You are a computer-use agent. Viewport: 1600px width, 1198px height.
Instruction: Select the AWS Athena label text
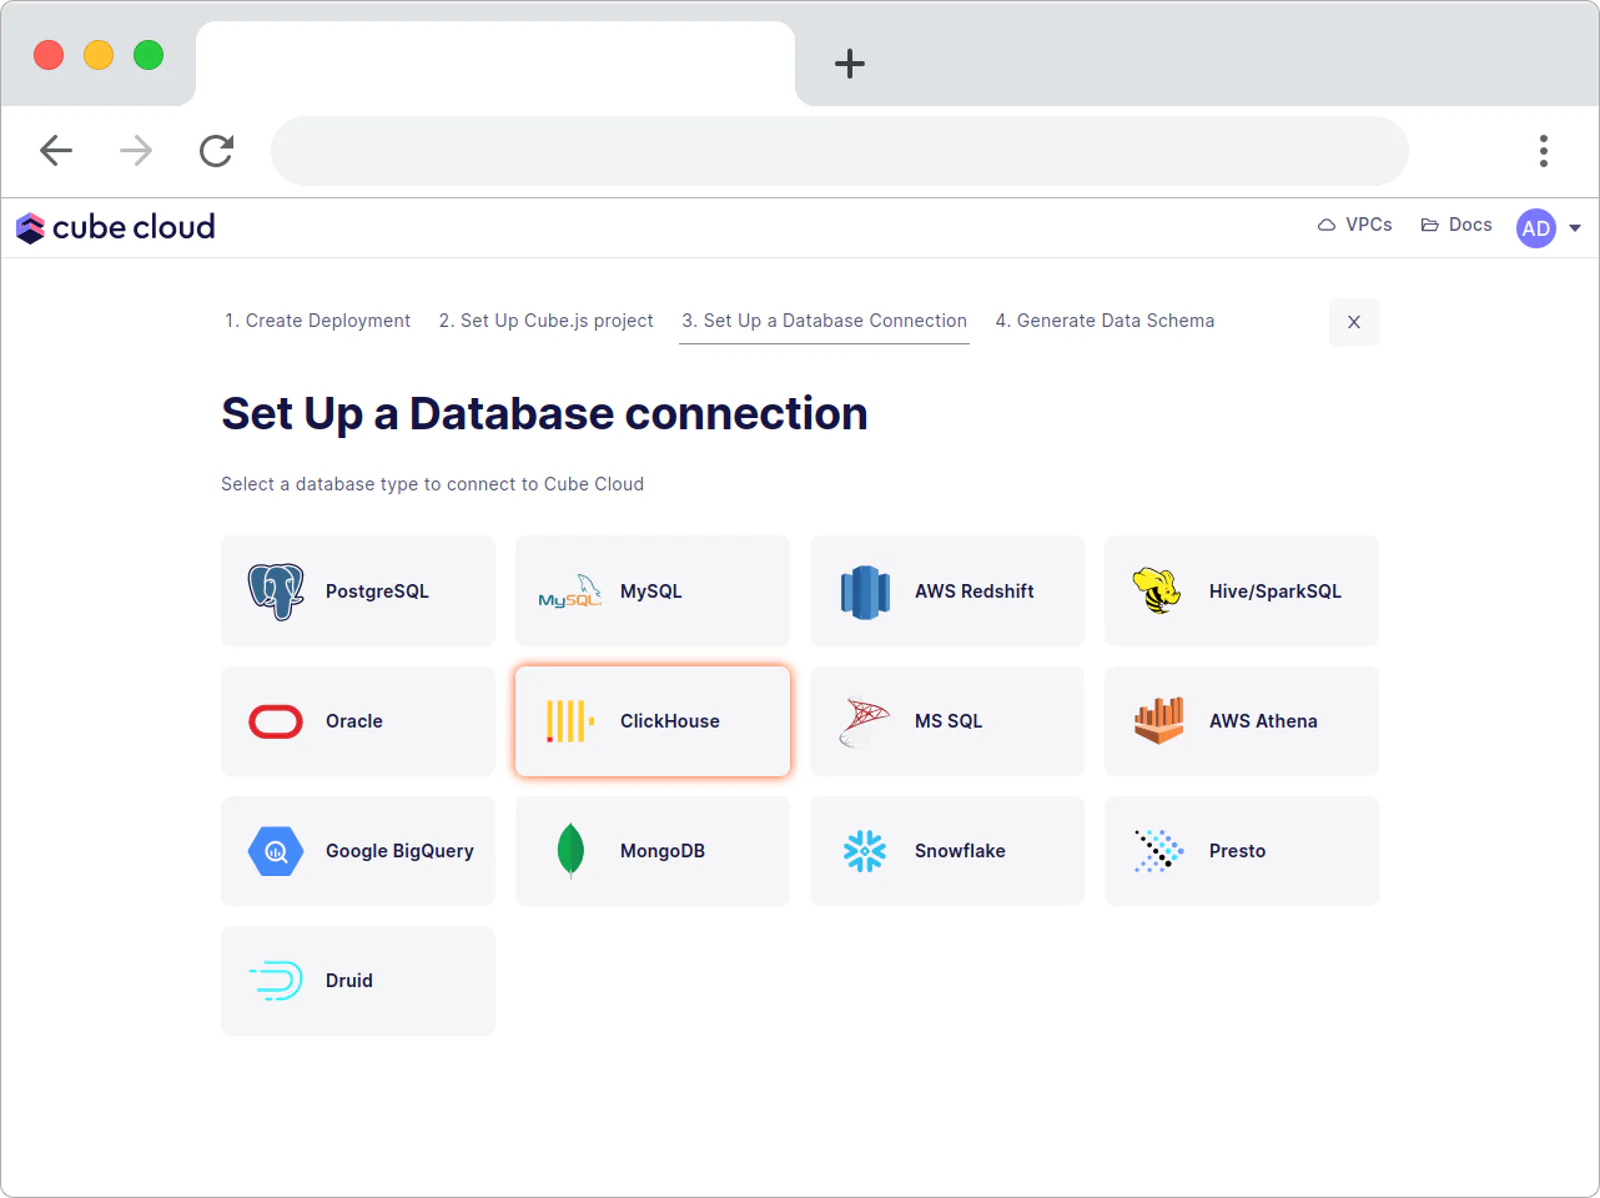tap(1263, 721)
